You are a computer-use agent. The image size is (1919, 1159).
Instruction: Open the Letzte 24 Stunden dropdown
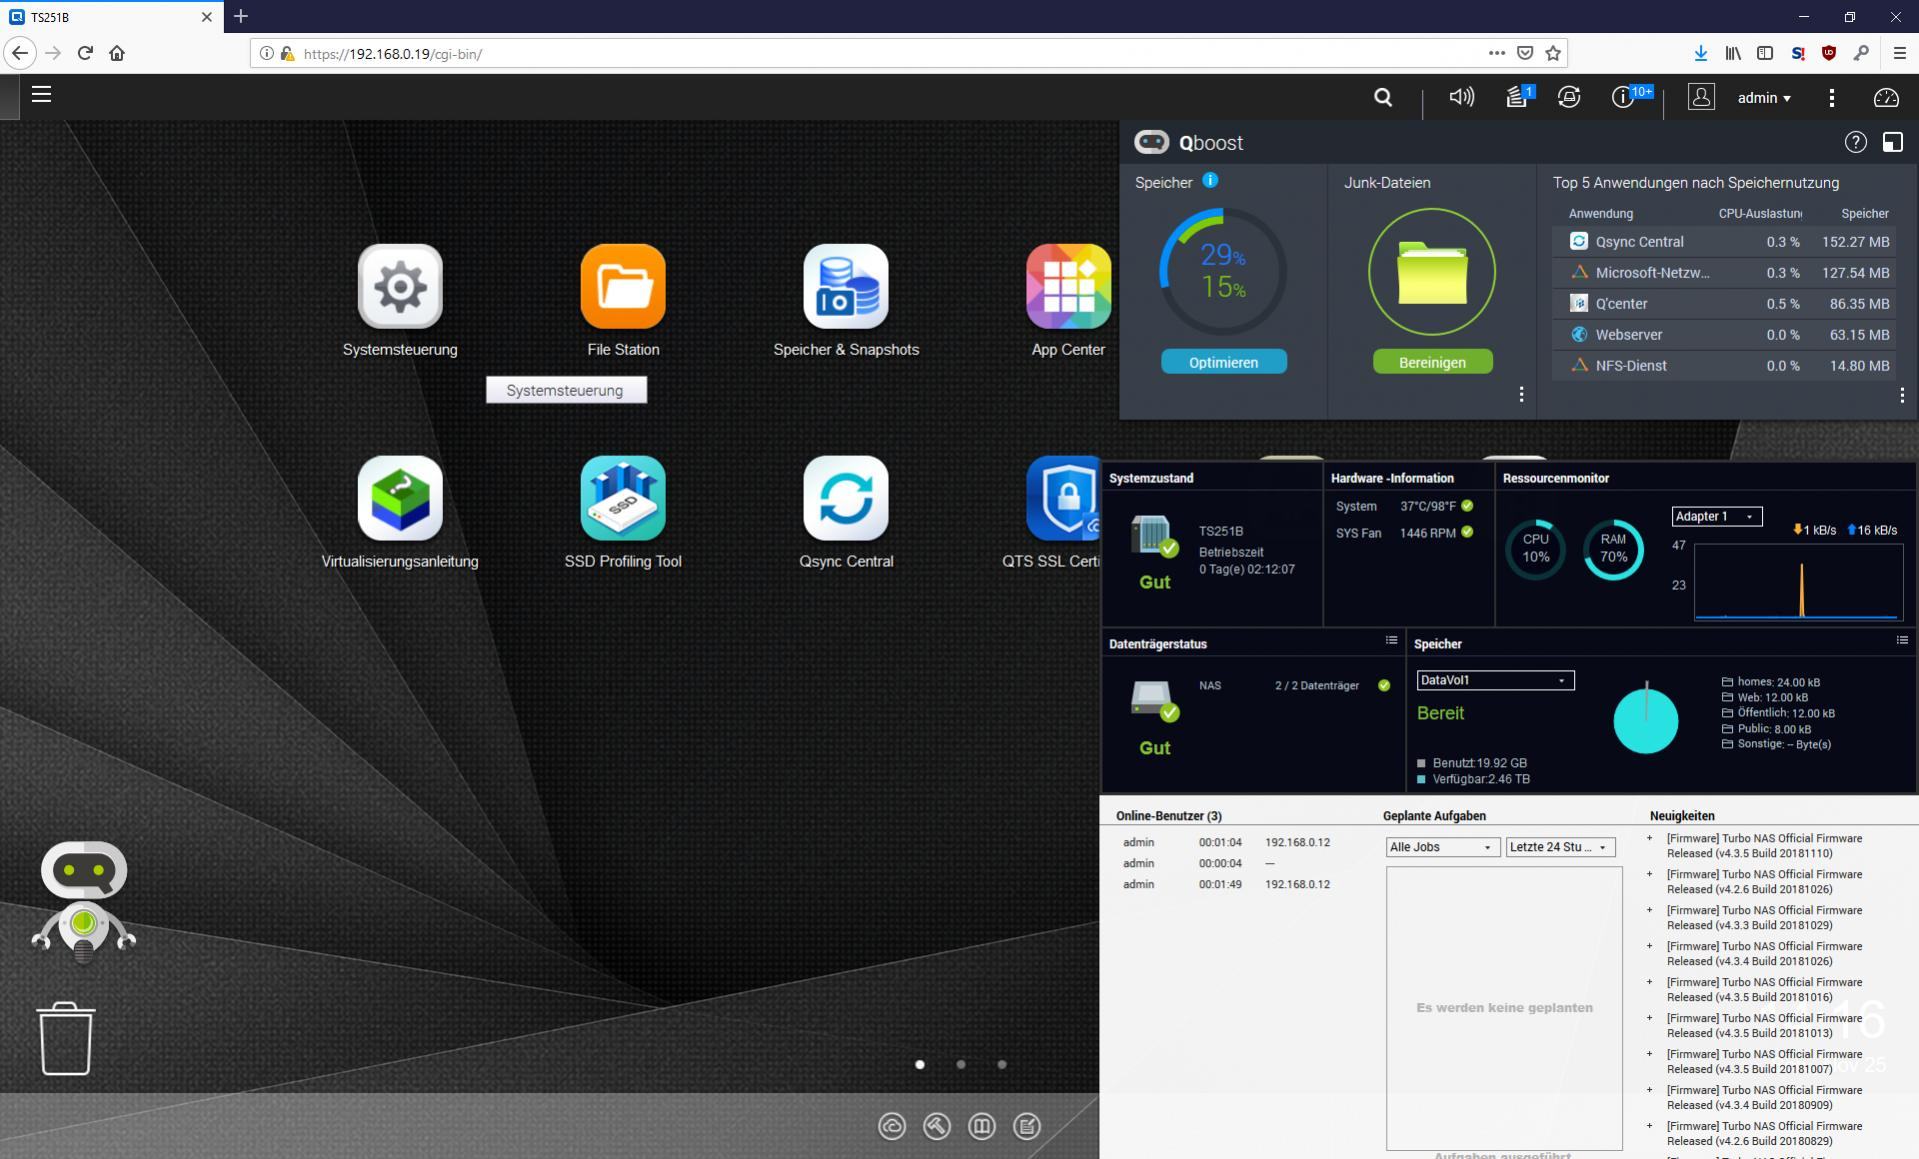1560,847
